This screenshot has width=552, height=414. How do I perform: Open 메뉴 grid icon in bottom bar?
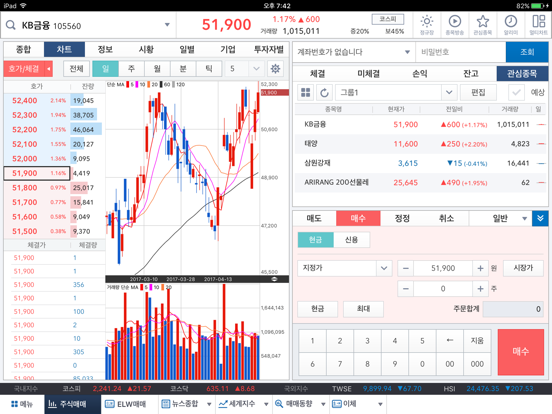[x=22, y=404]
